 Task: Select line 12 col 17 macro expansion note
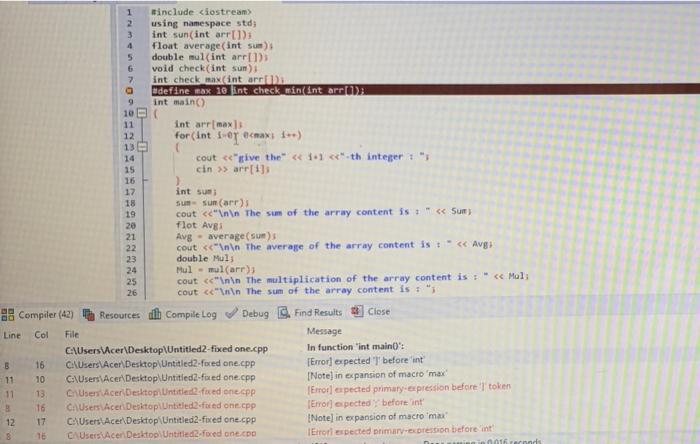tap(377, 416)
